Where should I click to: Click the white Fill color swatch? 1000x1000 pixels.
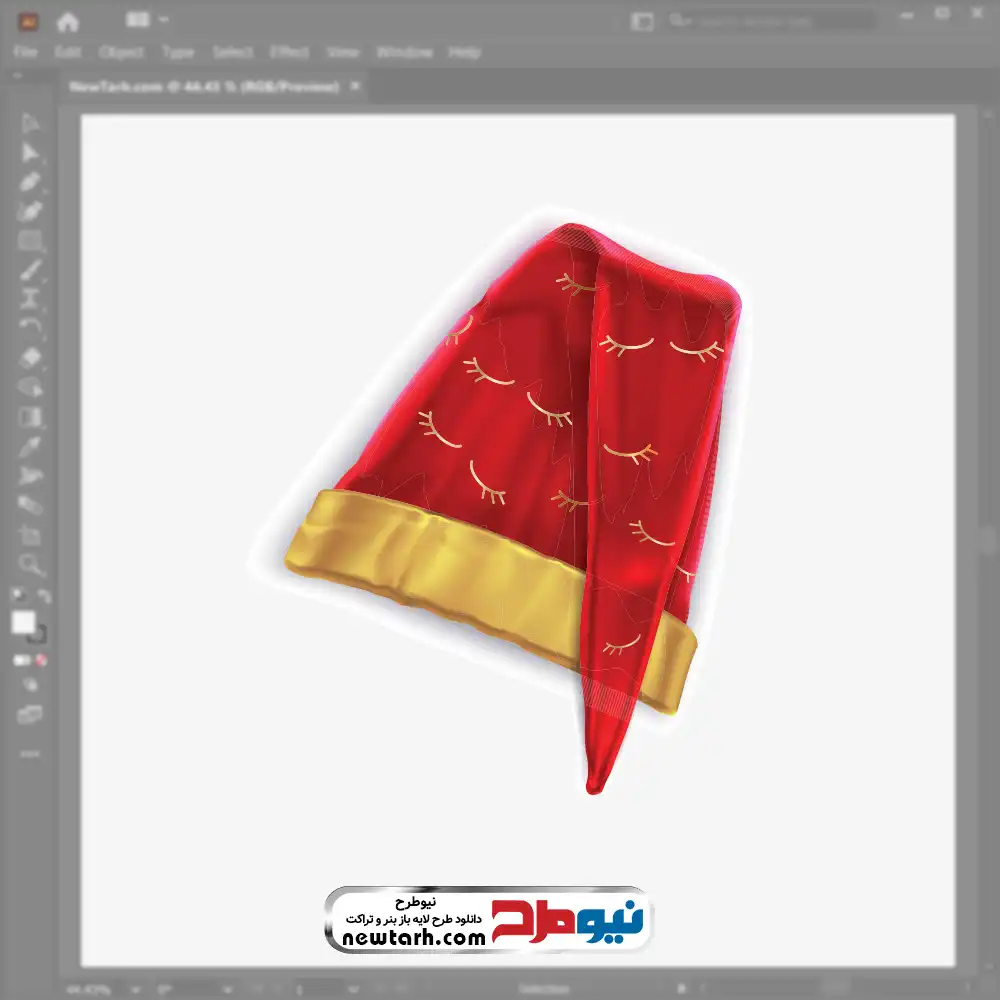tap(24, 623)
